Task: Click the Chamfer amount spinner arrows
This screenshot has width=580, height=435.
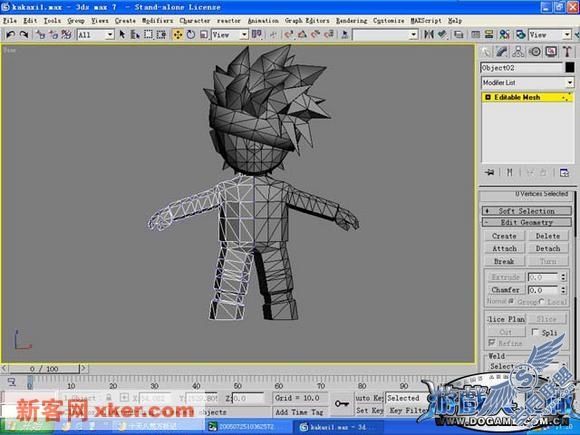Action: click(563, 290)
